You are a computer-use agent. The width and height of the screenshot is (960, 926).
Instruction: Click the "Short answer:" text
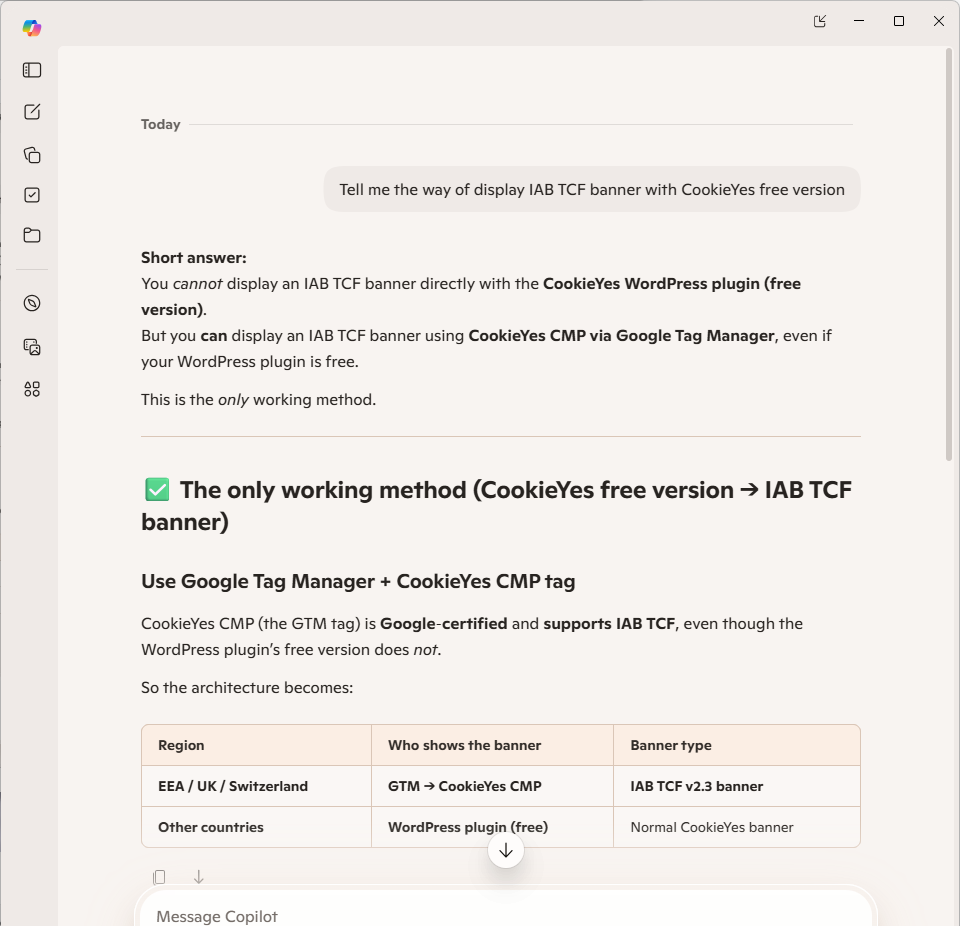point(193,258)
